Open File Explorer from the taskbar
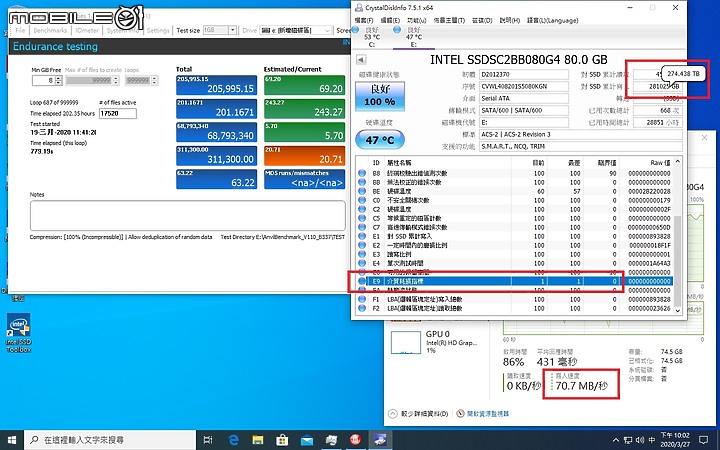Viewport: 720px width, 450px height. click(258, 440)
